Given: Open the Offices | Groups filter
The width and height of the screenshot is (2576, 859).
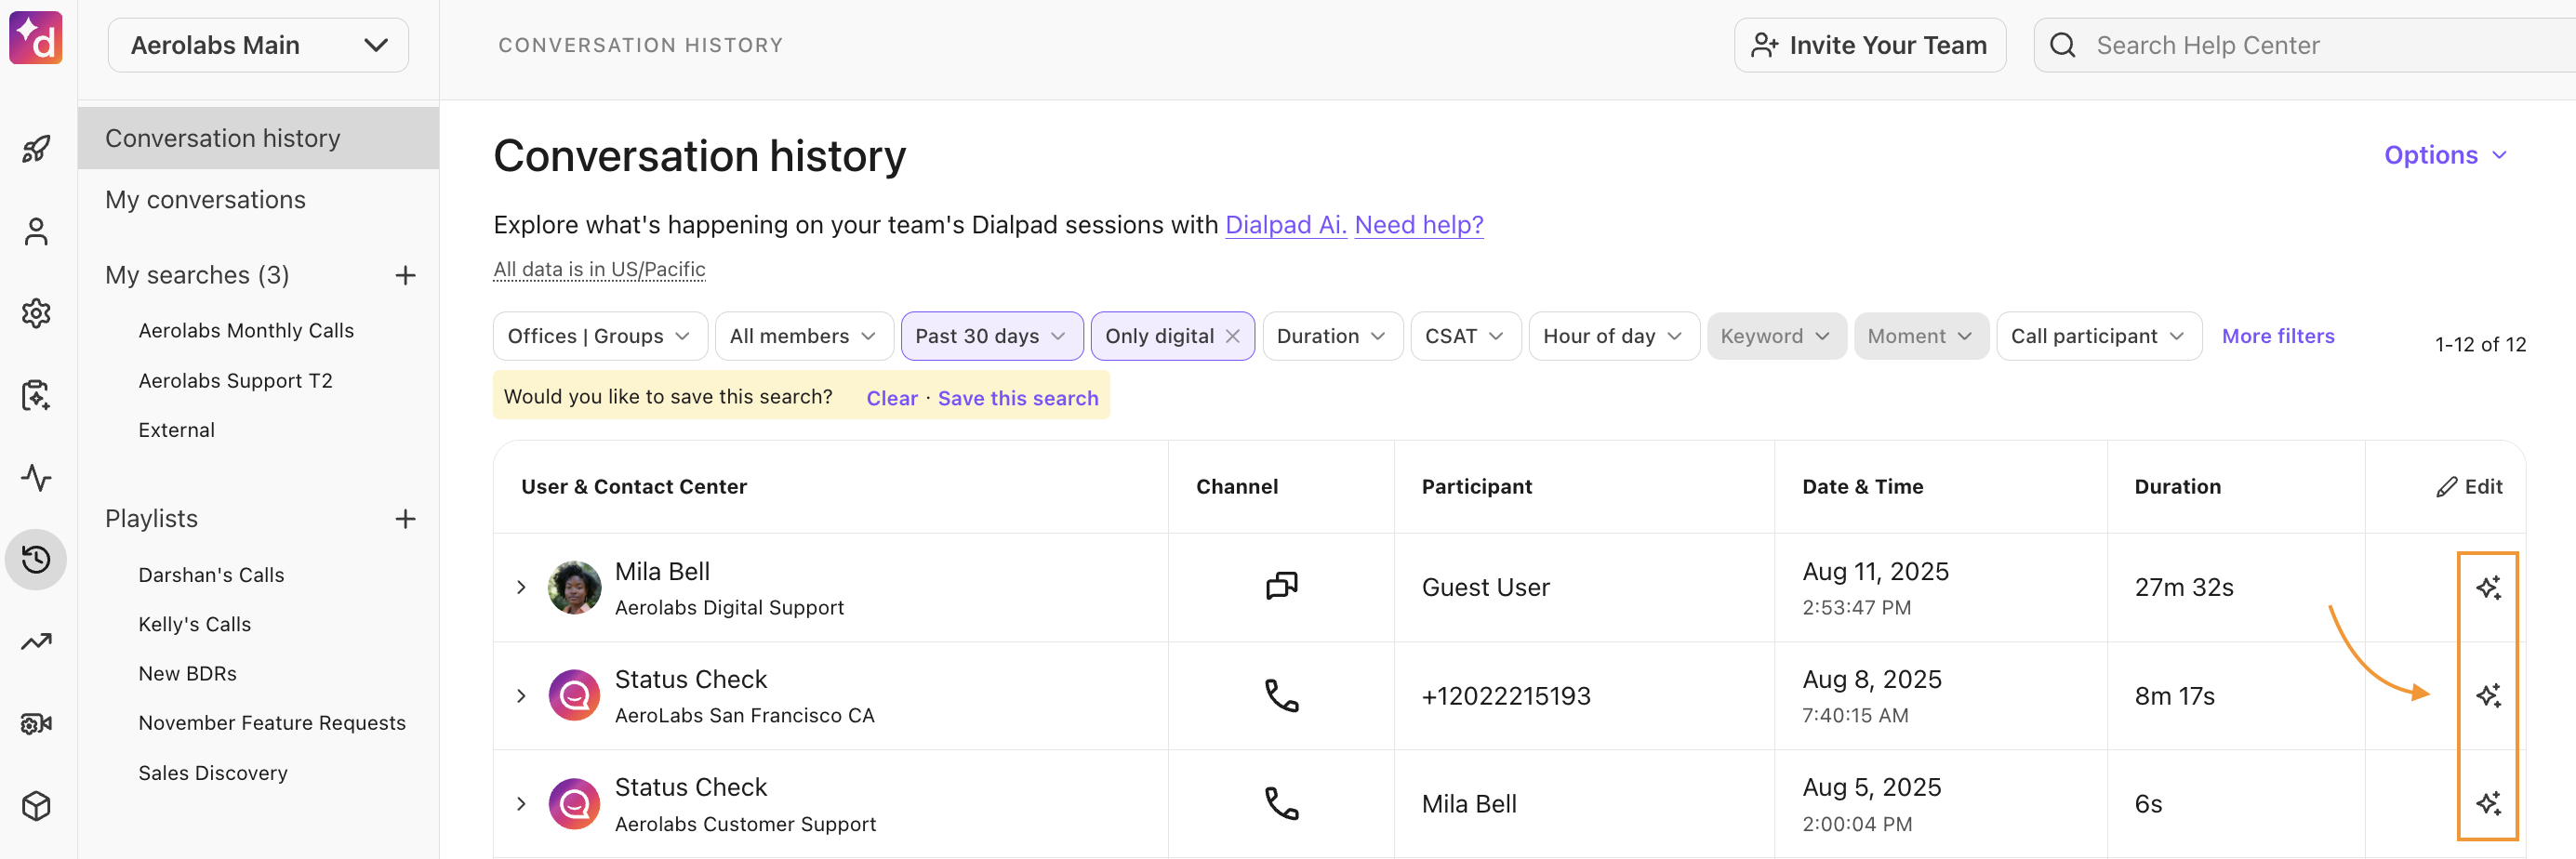Looking at the screenshot, I should [600, 336].
